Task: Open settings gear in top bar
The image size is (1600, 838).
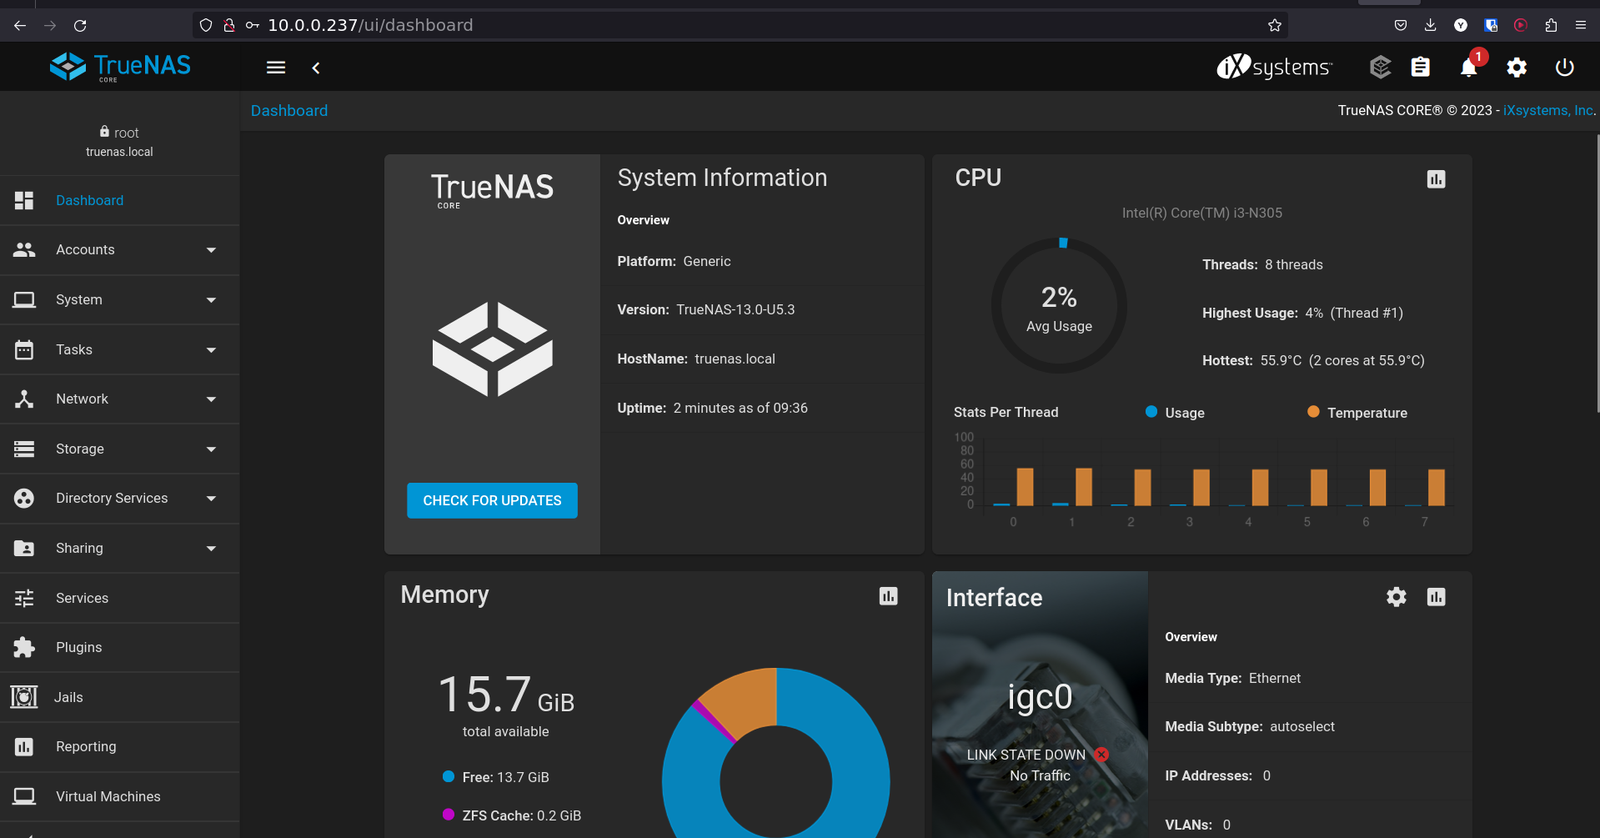Action: [1516, 67]
